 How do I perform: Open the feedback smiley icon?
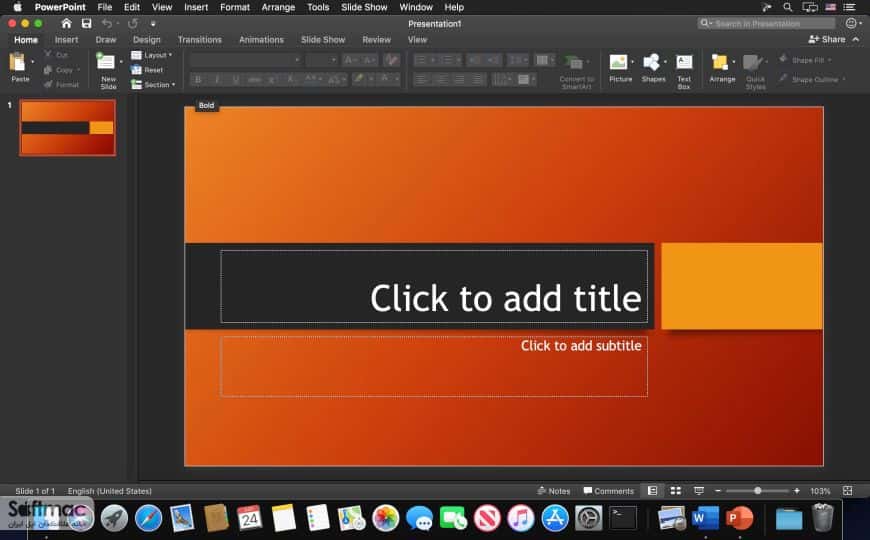point(851,23)
